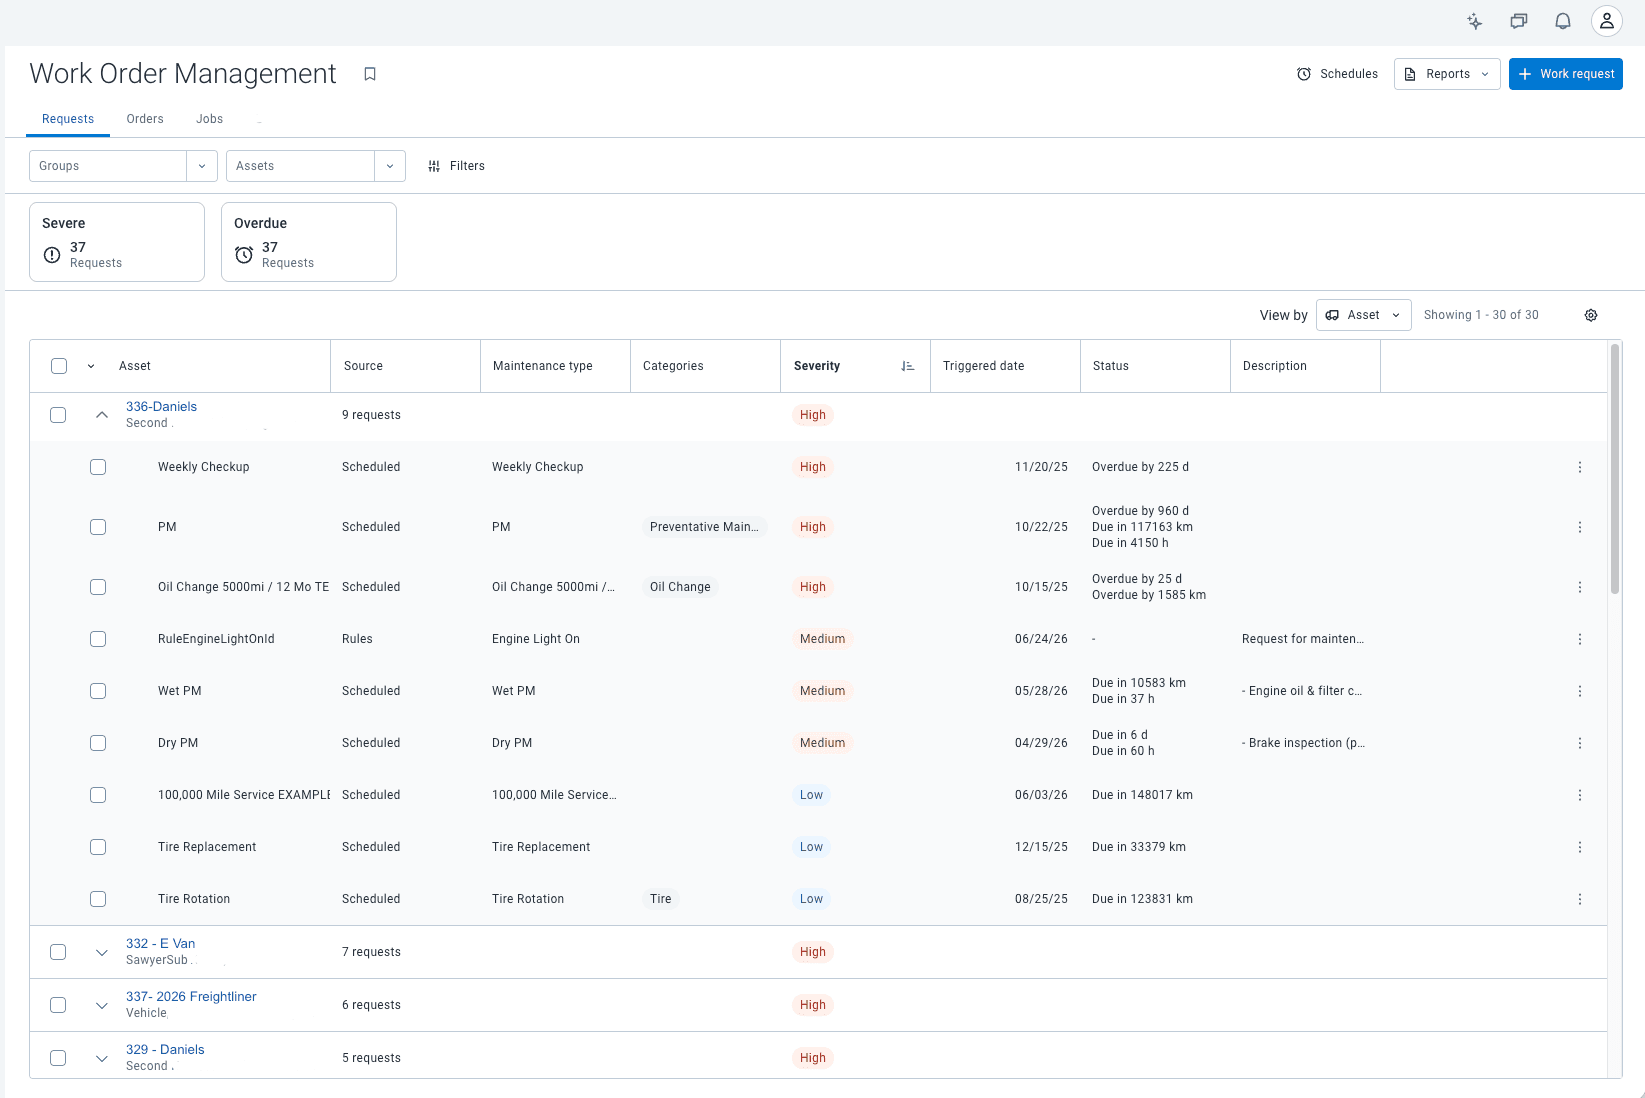Screen dimensions: 1645x1098
Task: Sort by Severity column icon
Action: (x=907, y=366)
